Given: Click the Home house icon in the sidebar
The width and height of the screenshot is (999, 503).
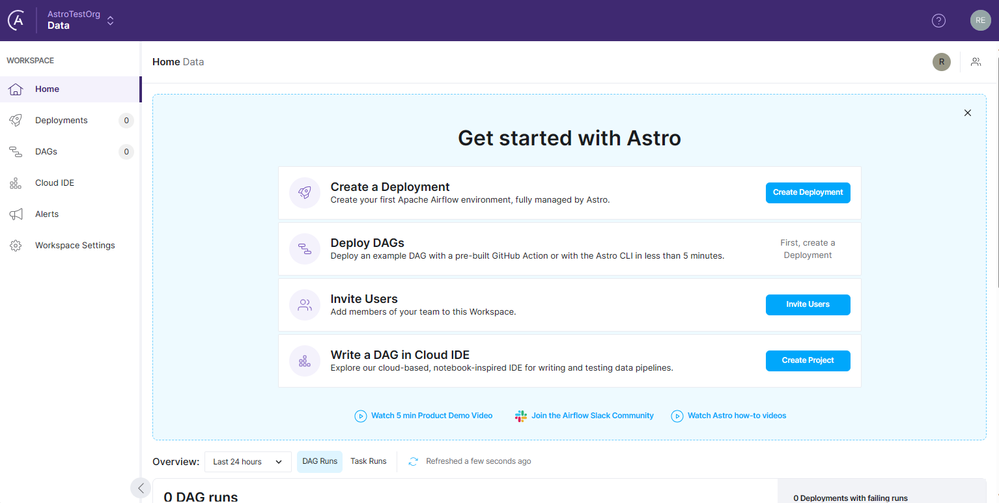Looking at the screenshot, I should point(15,89).
